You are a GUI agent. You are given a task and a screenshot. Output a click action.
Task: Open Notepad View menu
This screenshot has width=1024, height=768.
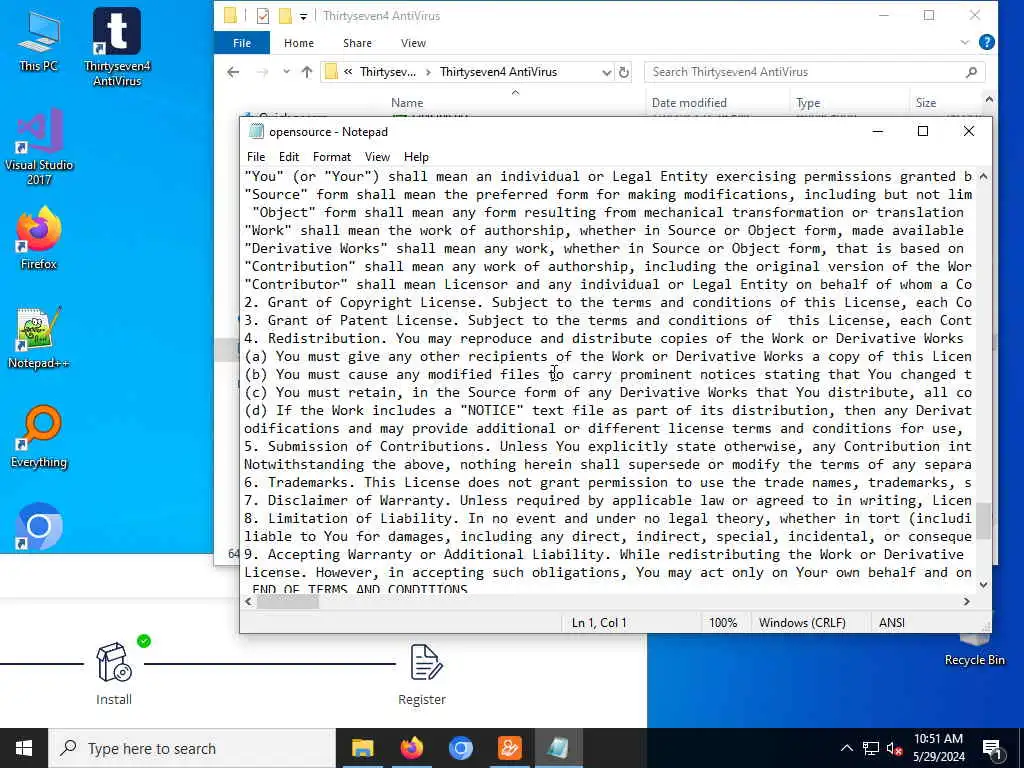377,157
